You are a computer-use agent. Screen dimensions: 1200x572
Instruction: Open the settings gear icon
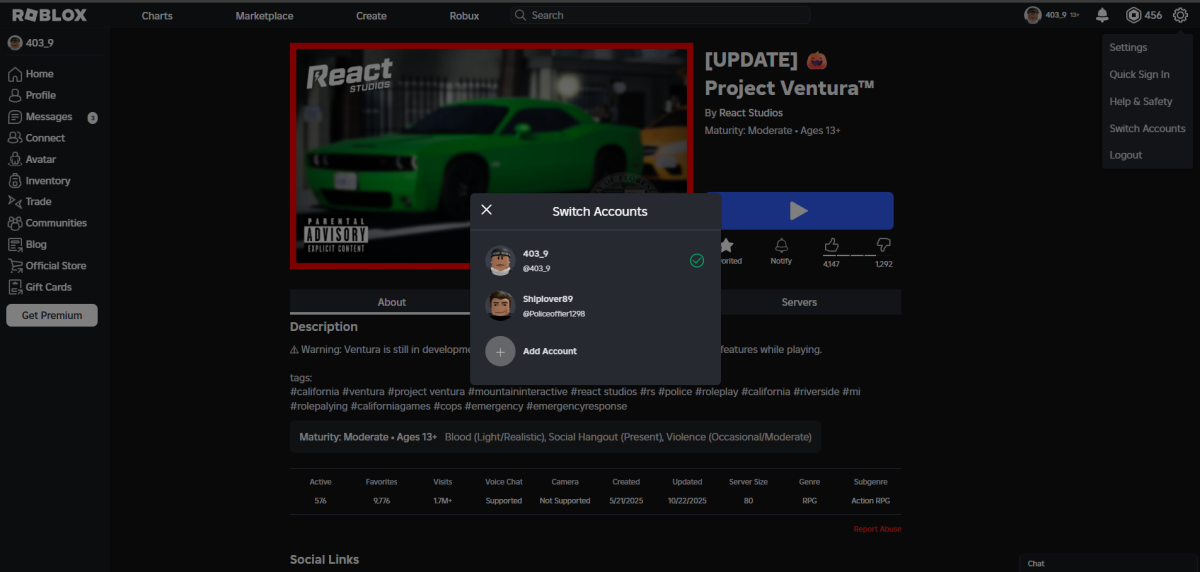tap(1180, 15)
